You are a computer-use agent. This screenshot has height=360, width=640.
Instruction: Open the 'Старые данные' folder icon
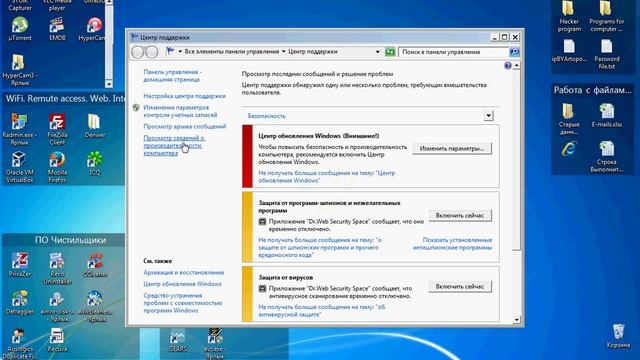pyautogui.click(x=569, y=119)
